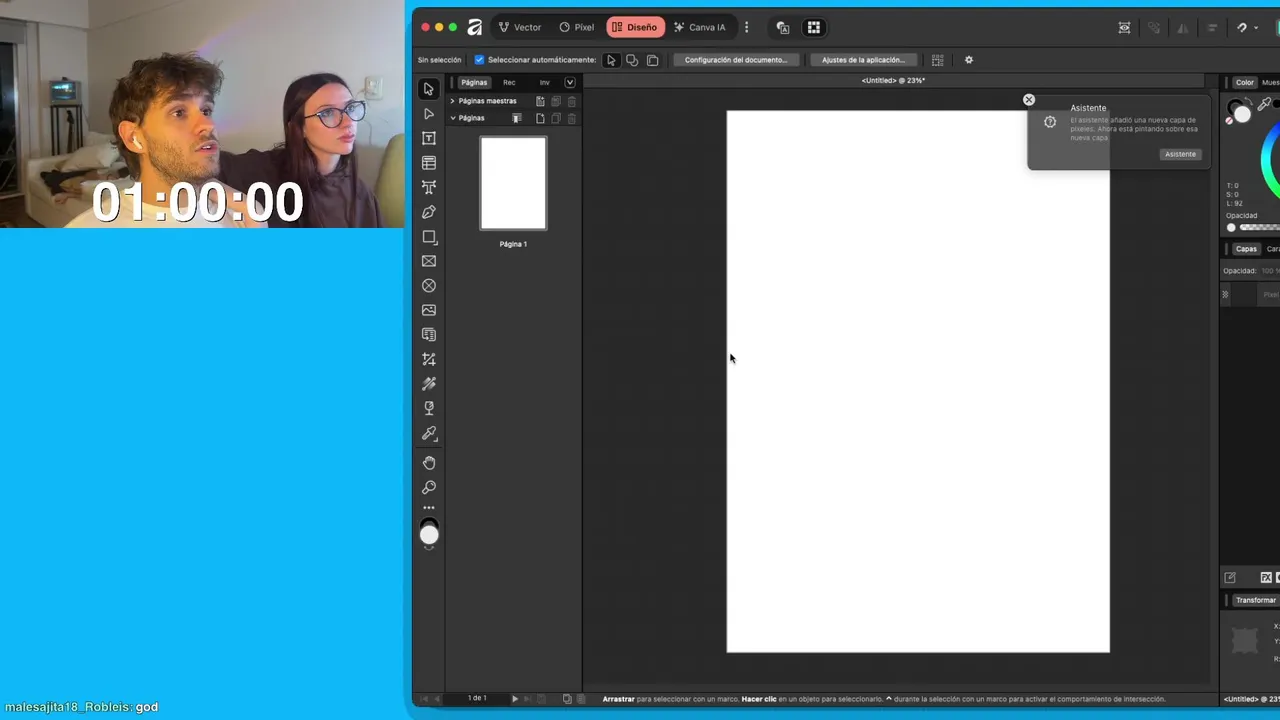Click the page counter '1 de 1'
The height and width of the screenshot is (720, 1280).
click(477, 698)
